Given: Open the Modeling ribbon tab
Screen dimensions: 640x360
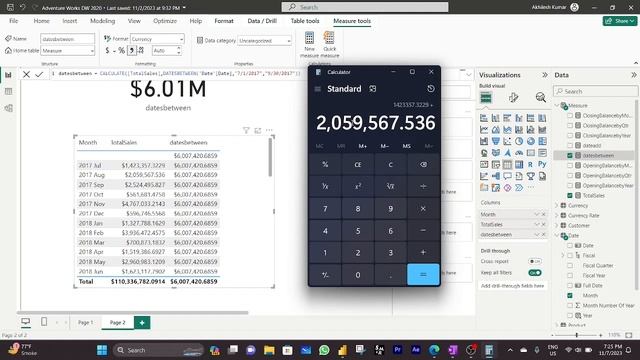Looking at the screenshot, I should pos(102,21).
